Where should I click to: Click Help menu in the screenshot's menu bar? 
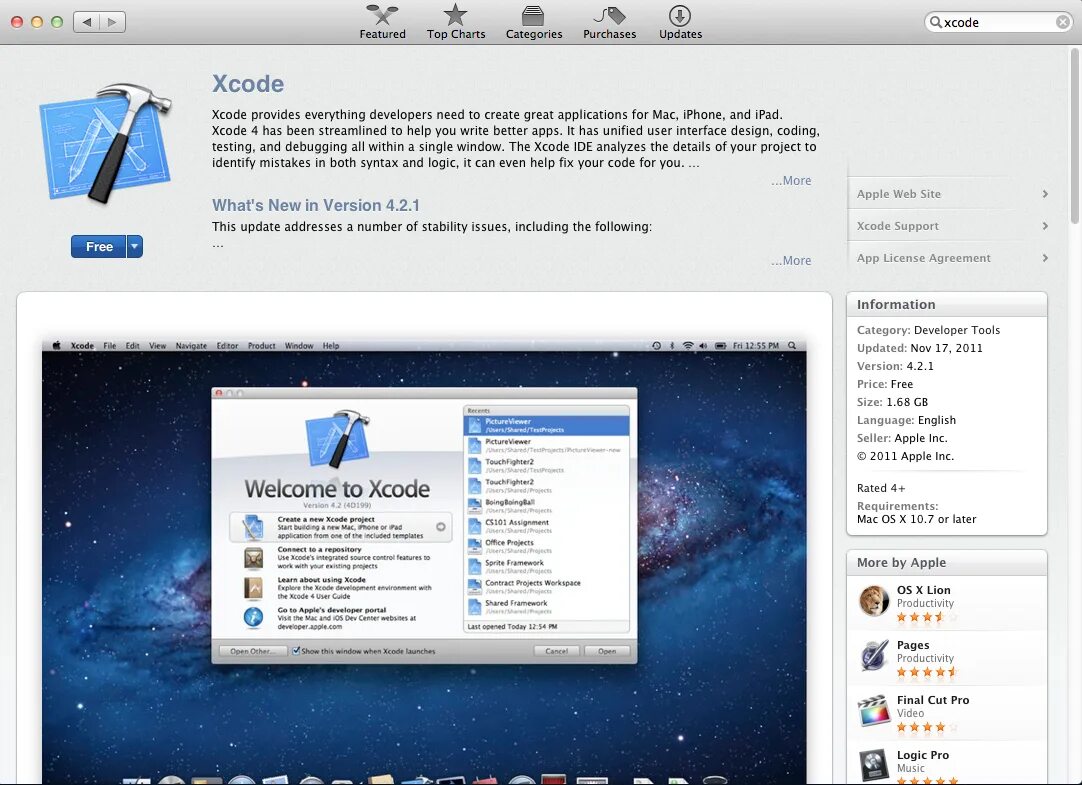click(x=331, y=346)
